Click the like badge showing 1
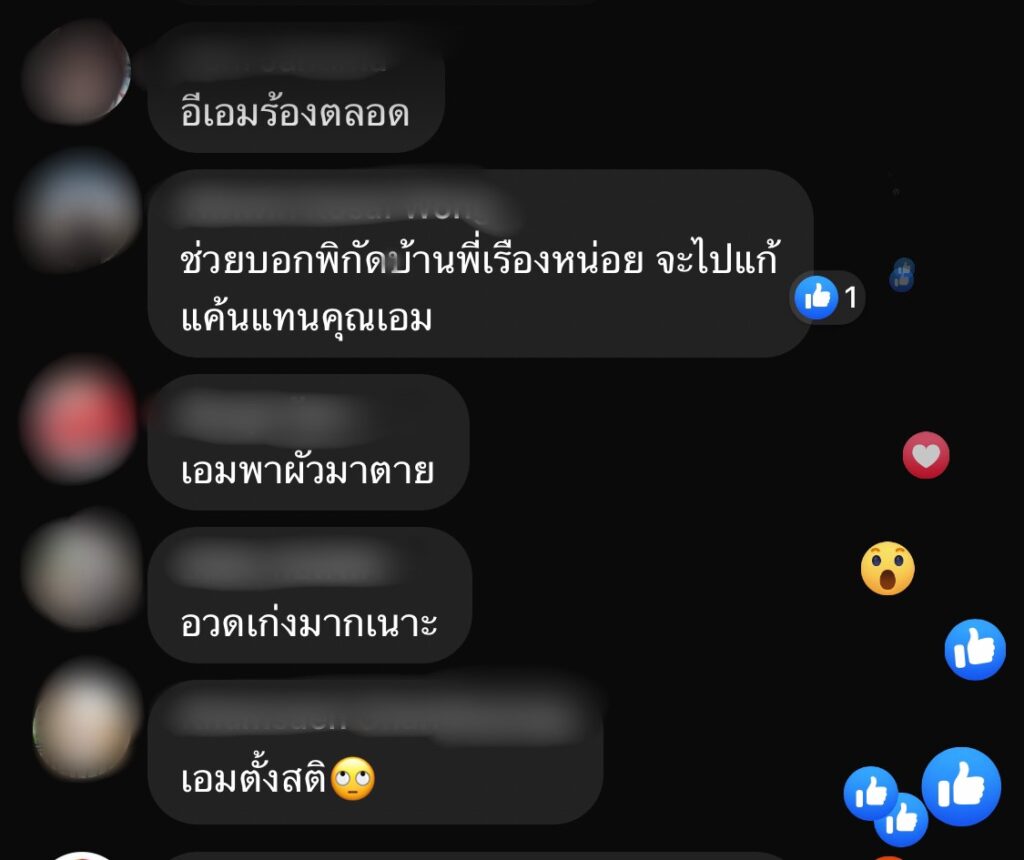The image size is (1024, 860). [827, 298]
